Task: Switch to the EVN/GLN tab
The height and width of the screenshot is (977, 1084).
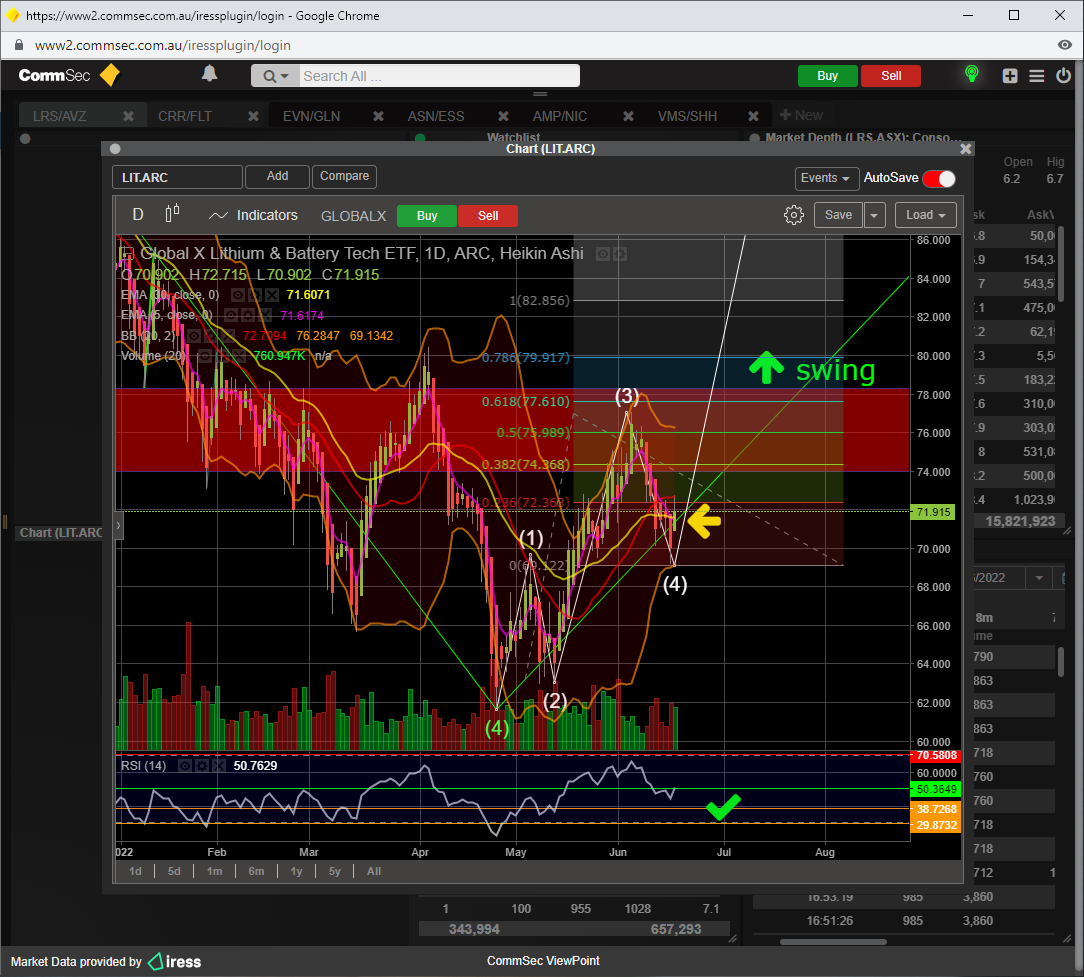Action: (x=311, y=116)
